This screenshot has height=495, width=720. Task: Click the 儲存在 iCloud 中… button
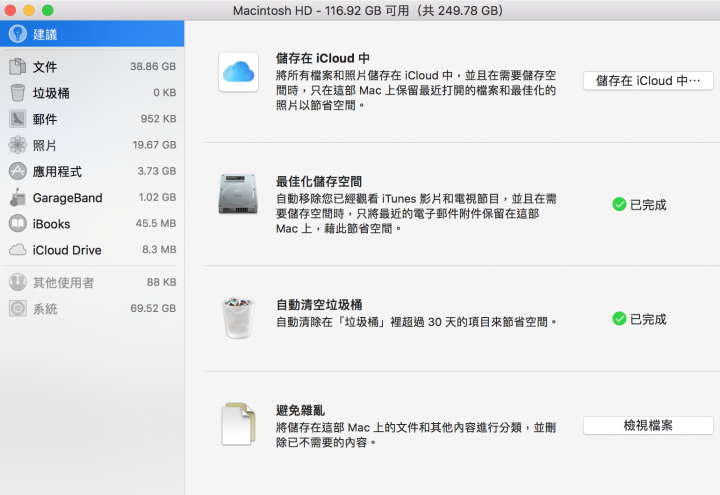click(x=648, y=81)
